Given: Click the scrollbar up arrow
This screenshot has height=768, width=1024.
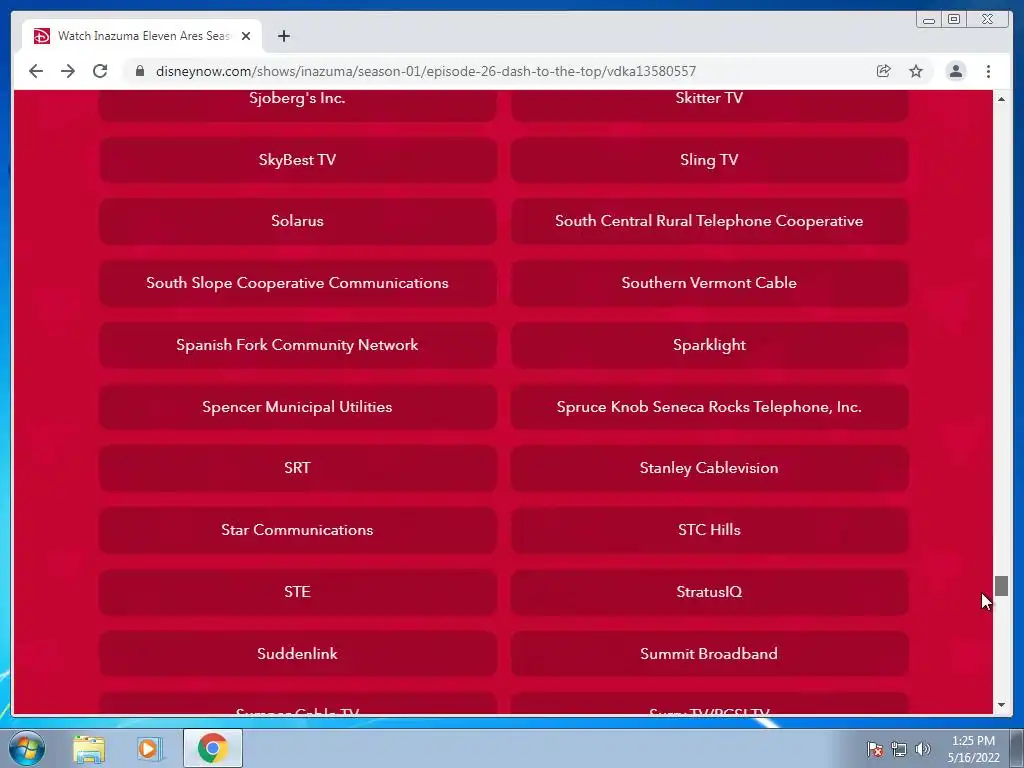Looking at the screenshot, I should click(x=1001, y=99).
